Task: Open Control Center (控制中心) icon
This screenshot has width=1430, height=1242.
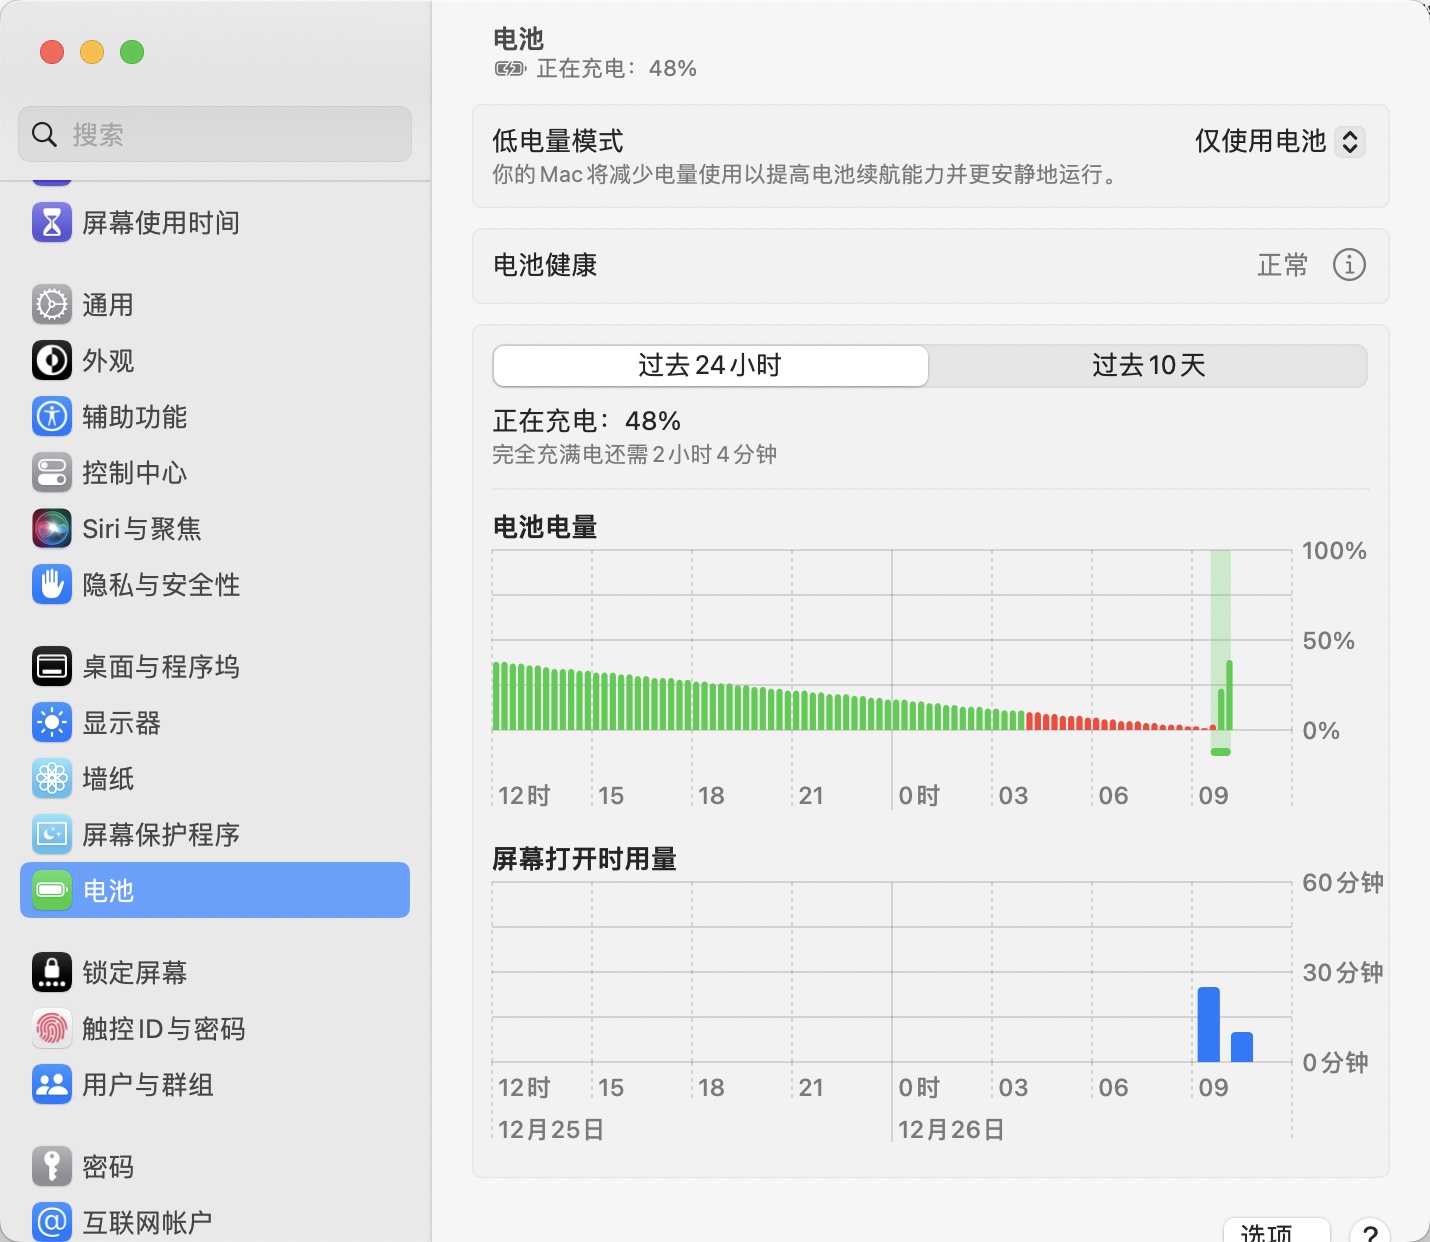Action: pos(52,473)
